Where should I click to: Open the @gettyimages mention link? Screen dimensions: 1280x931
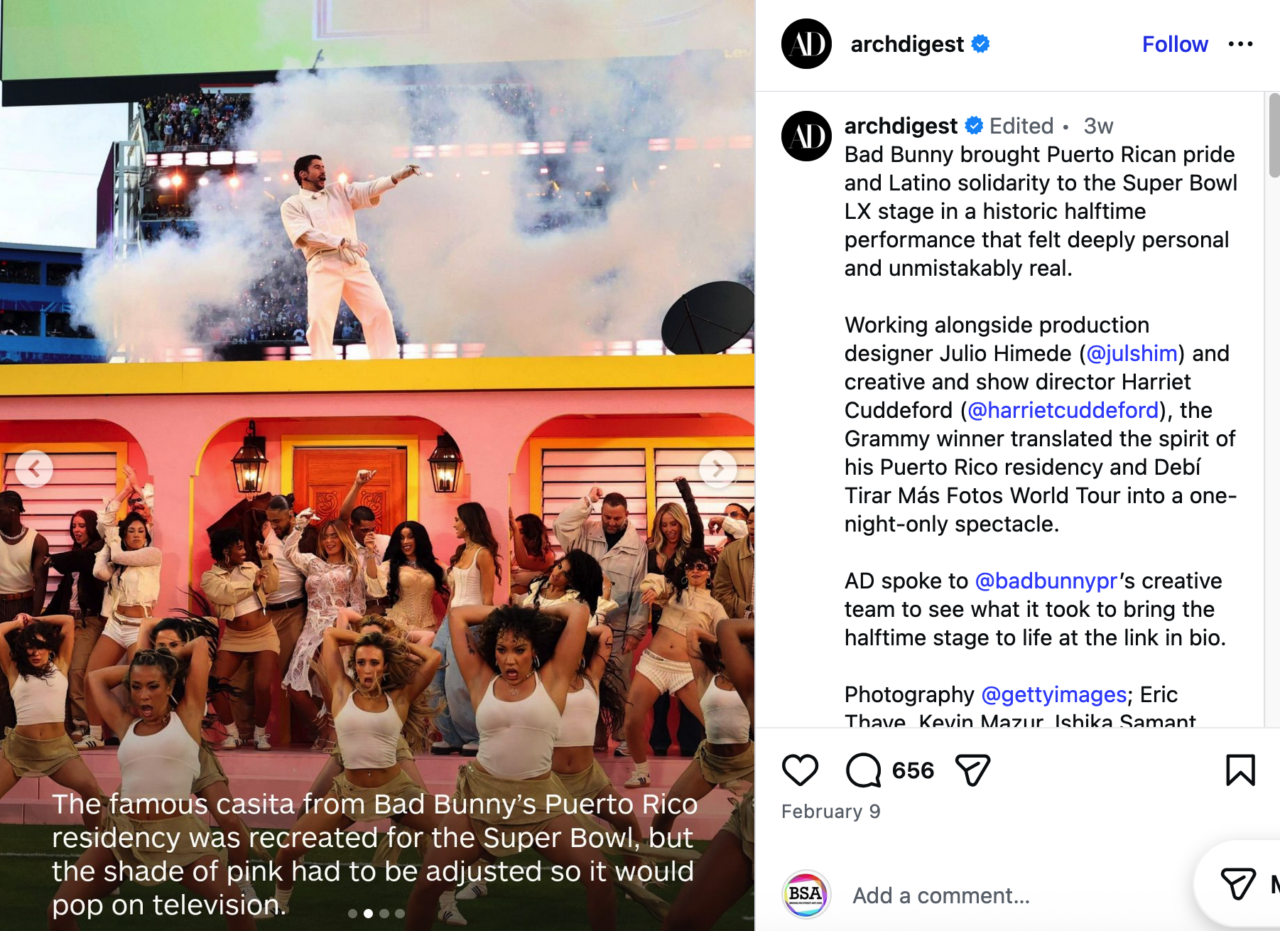coord(1053,694)
